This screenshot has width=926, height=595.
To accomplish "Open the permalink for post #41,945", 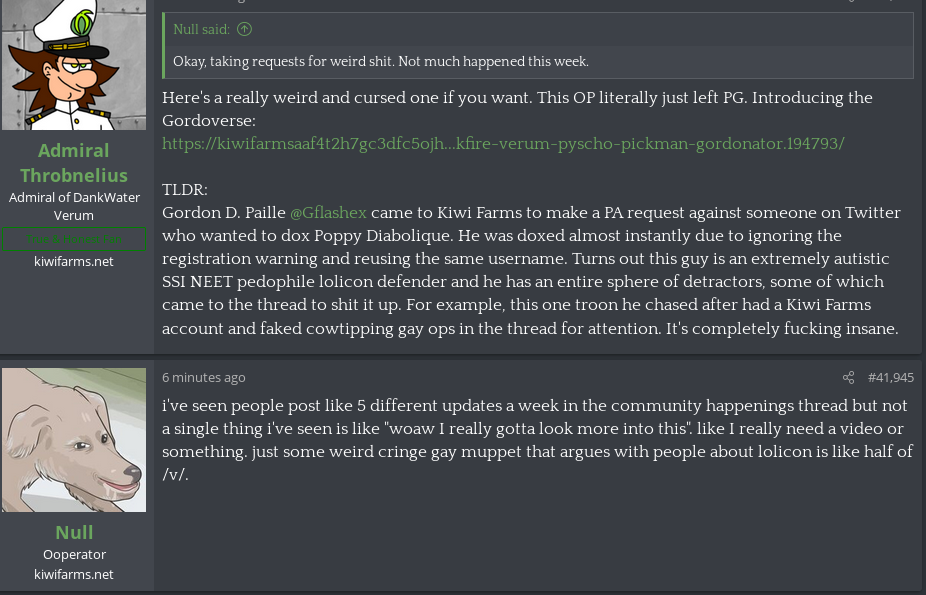I will (x=890, y=377).
